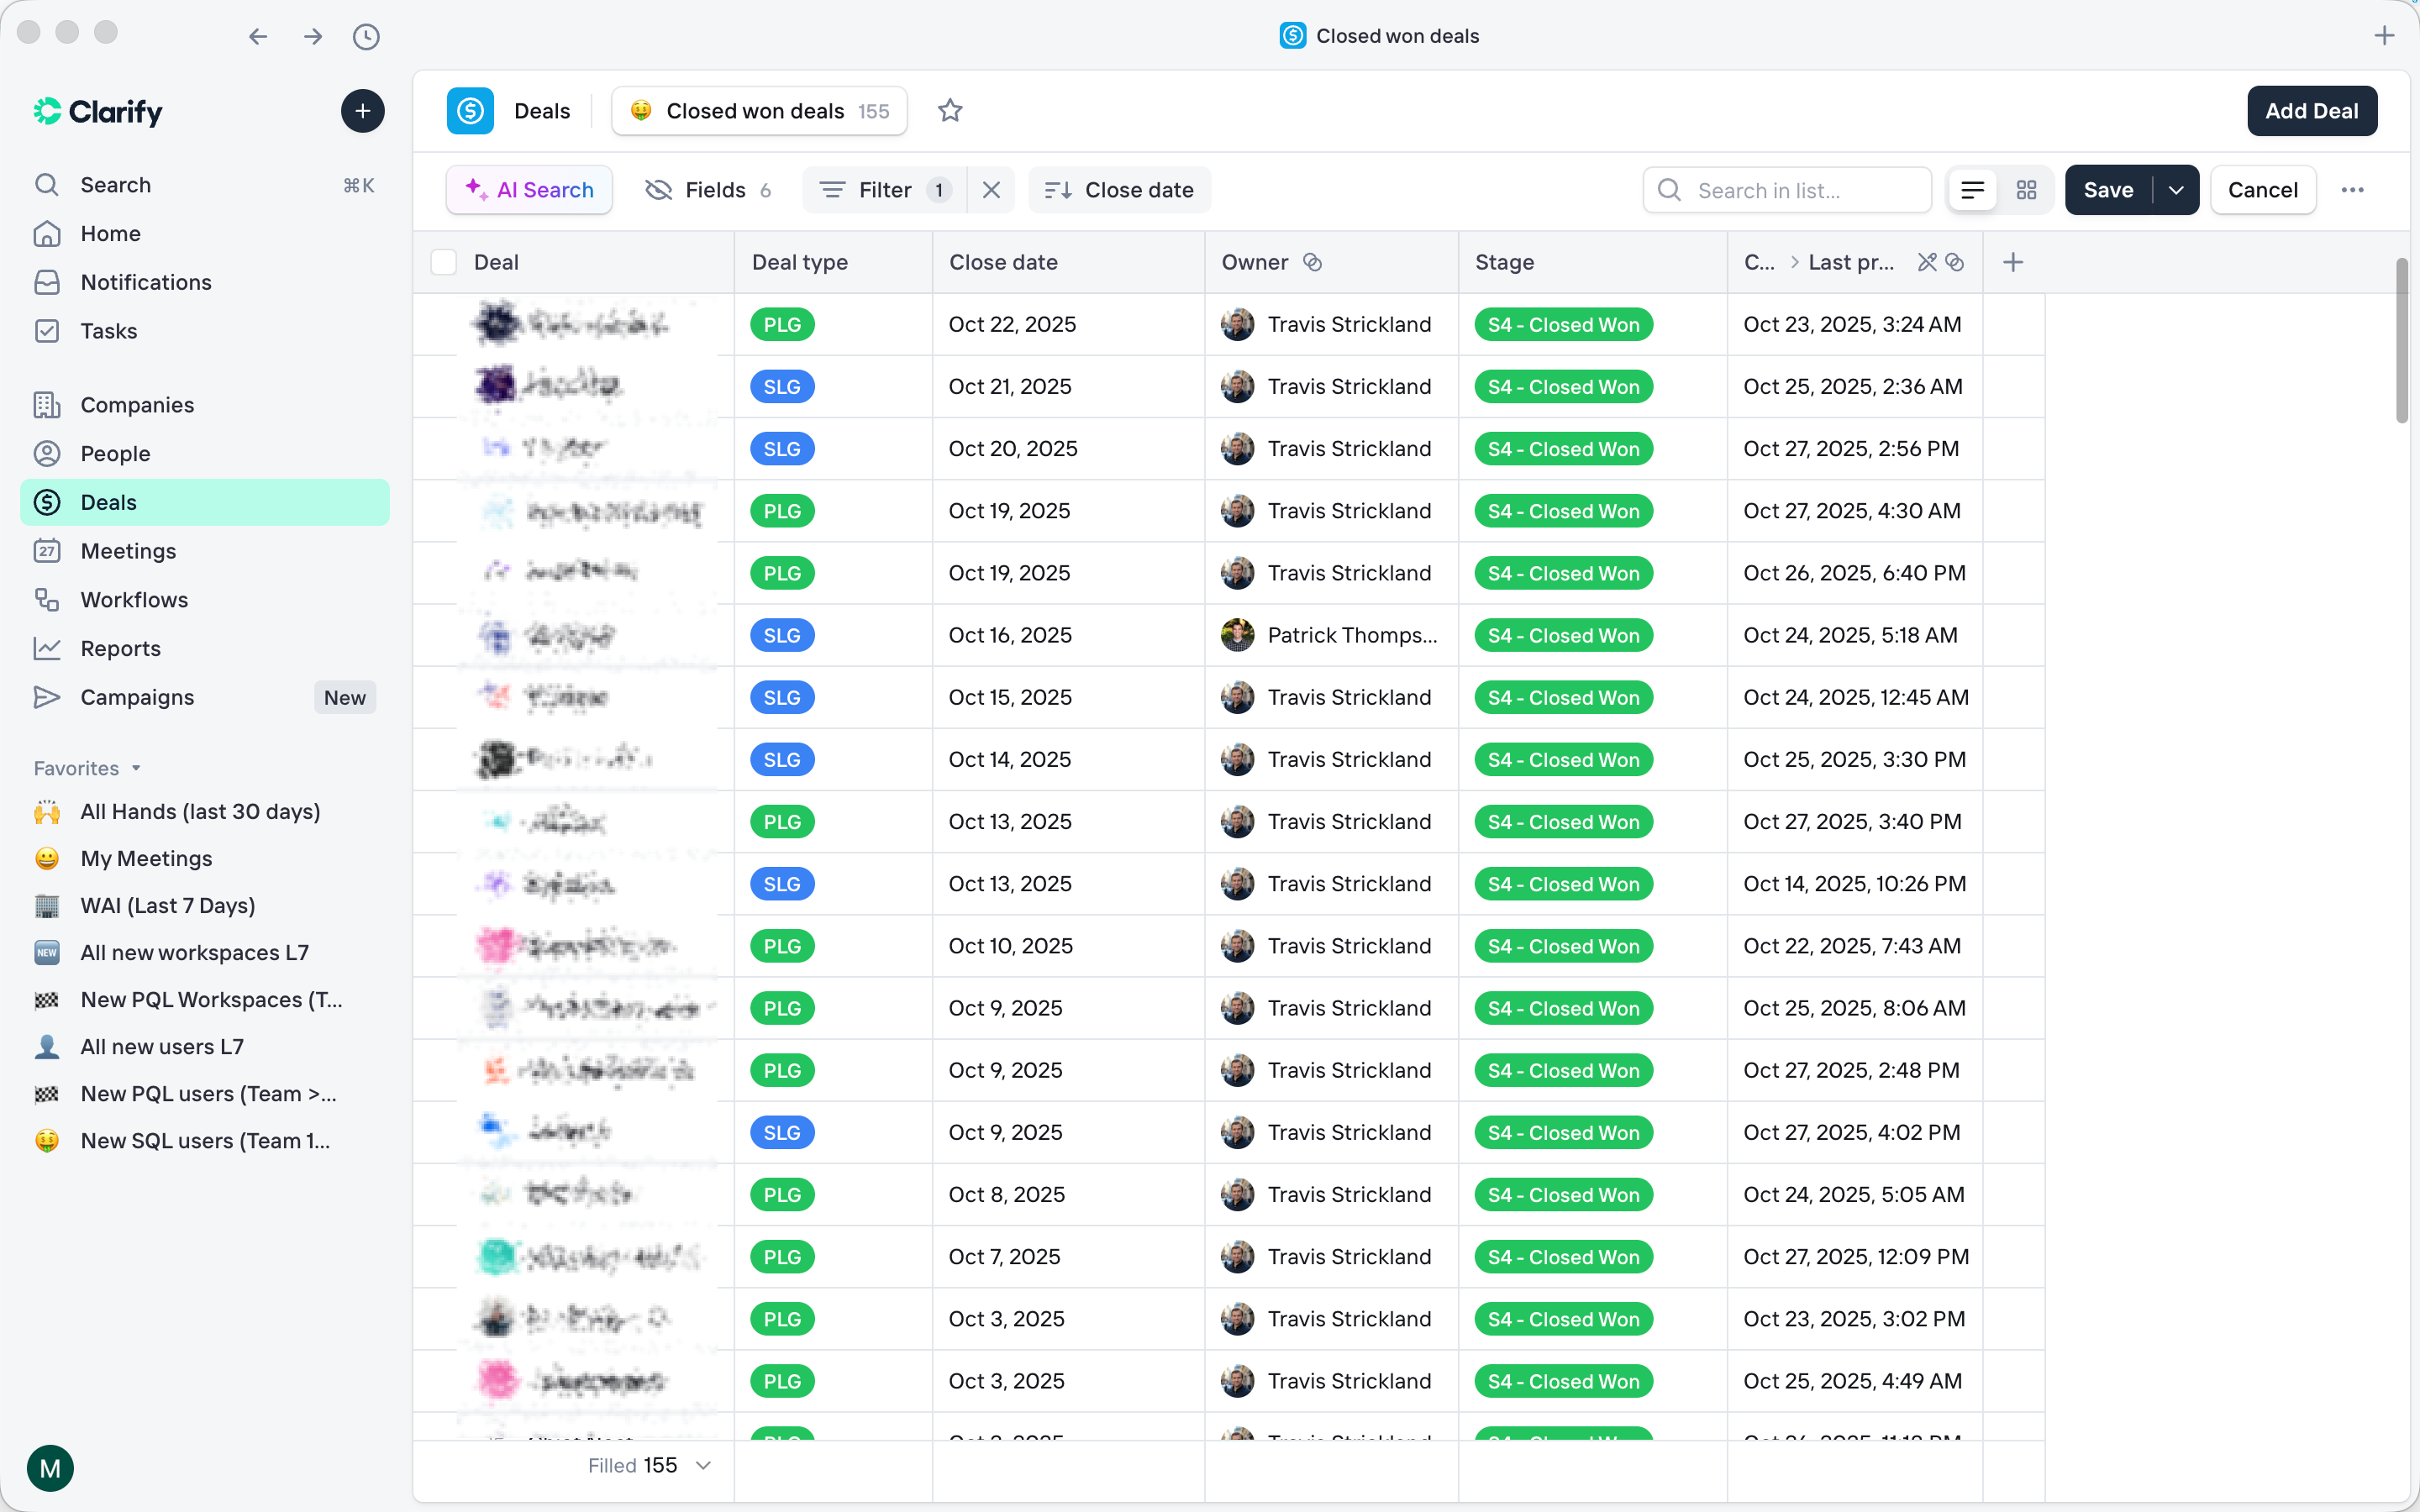Screen dimensions: 2420x1512
Task: Clear the active filter with the X icon
Action: (x=991, y=189)
